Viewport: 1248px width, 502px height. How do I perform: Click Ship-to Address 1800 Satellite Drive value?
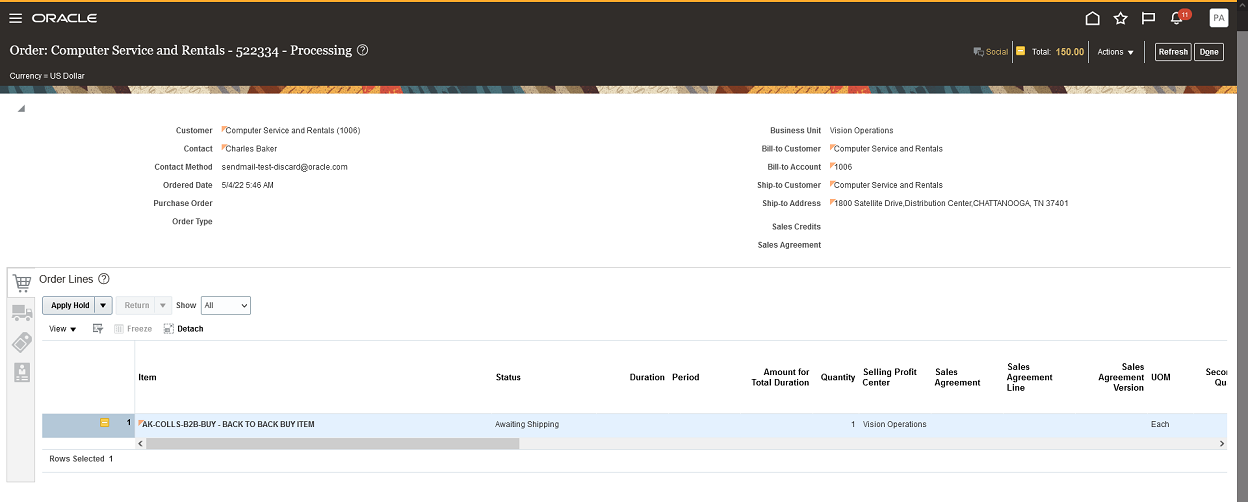[951, 203]
